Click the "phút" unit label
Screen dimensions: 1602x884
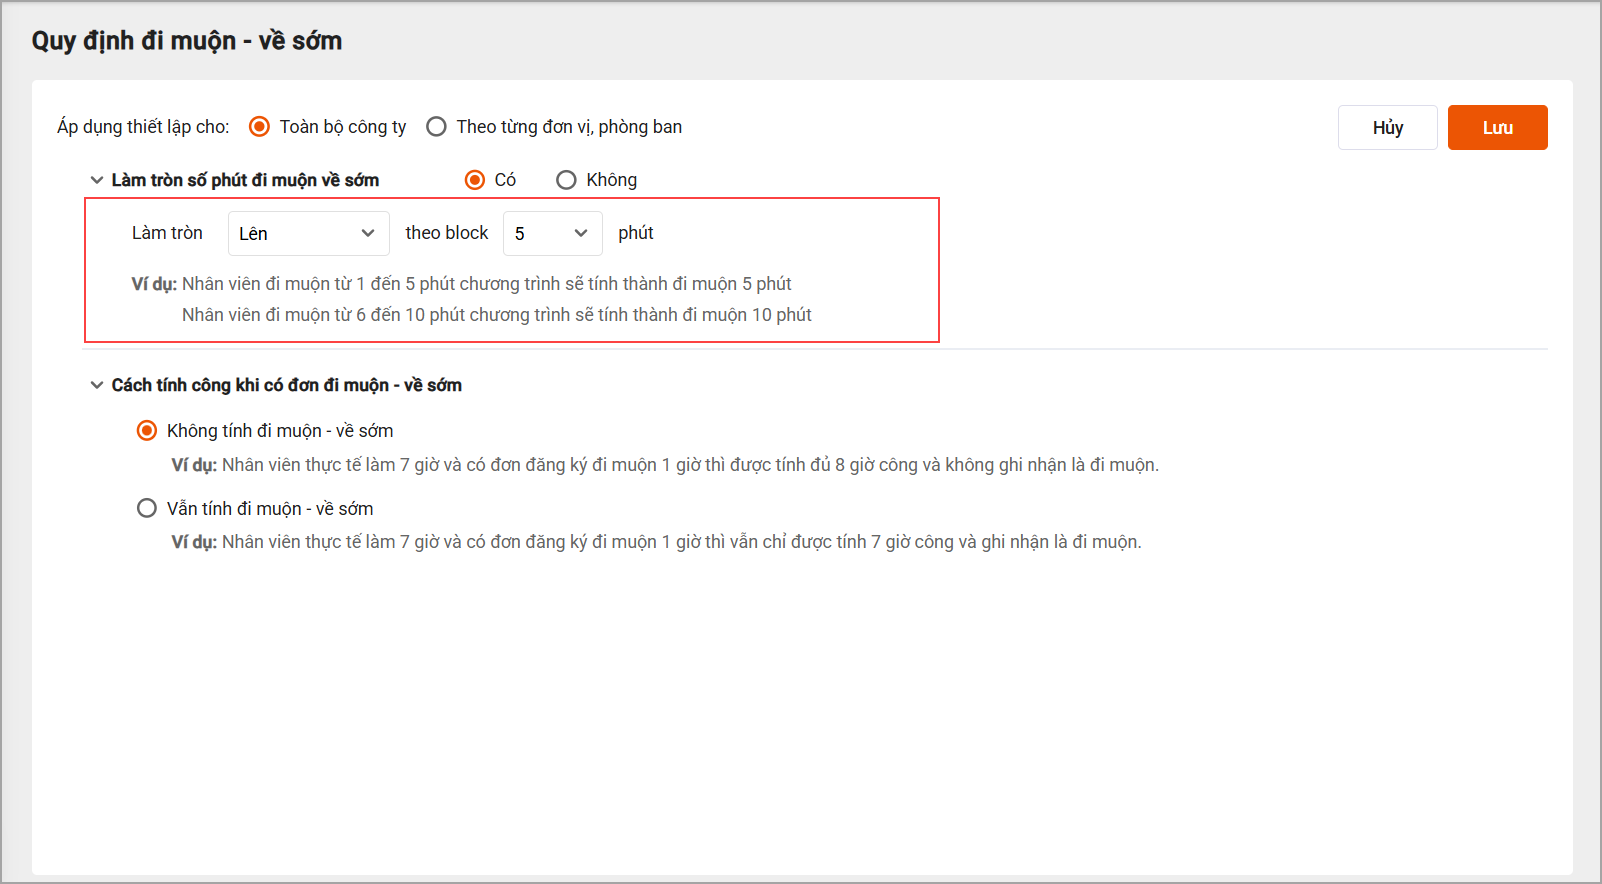(636, 233)
